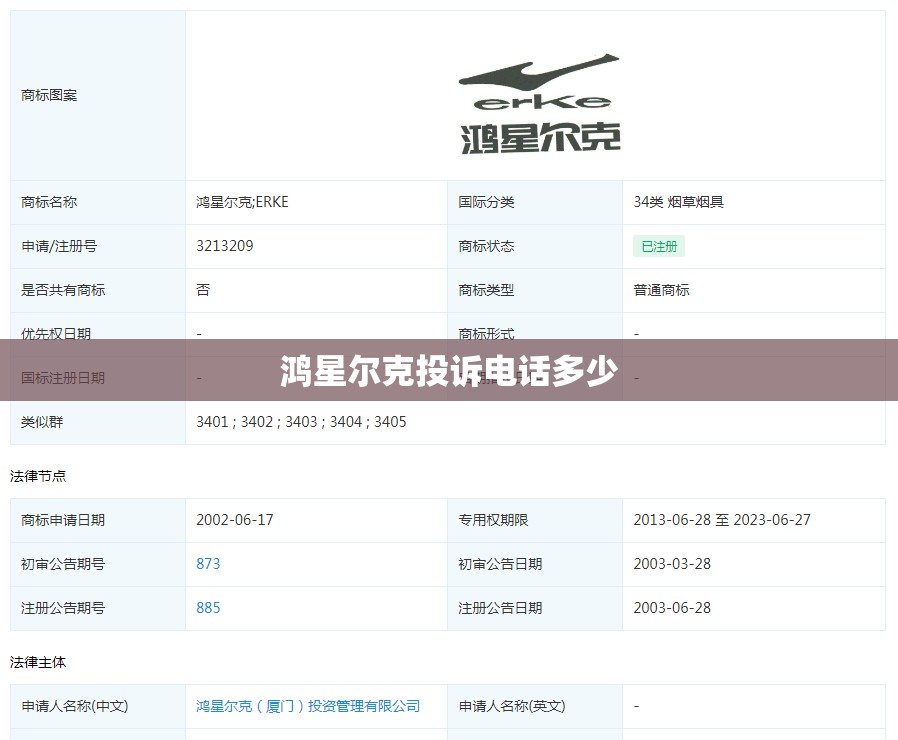The height and width of the screenshot is (740, 898).
Task: Click the 是否共有商标 label
Action: click(63, 290)
